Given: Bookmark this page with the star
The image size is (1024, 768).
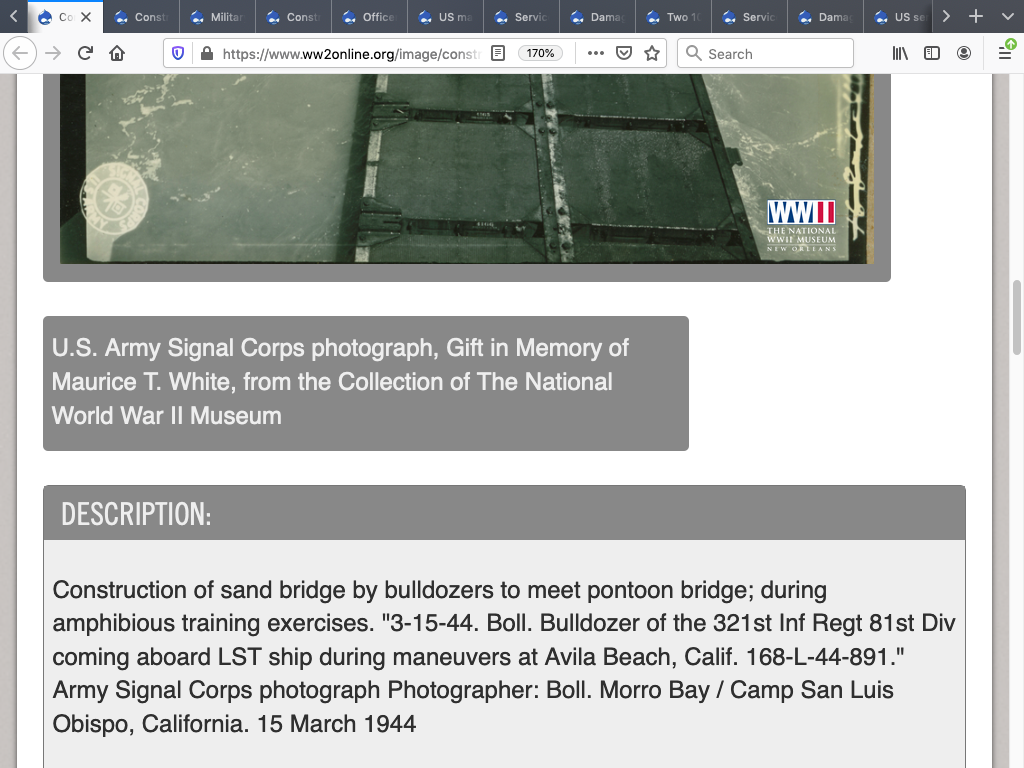Looking at the screenshot, I should tap(652, 54).
